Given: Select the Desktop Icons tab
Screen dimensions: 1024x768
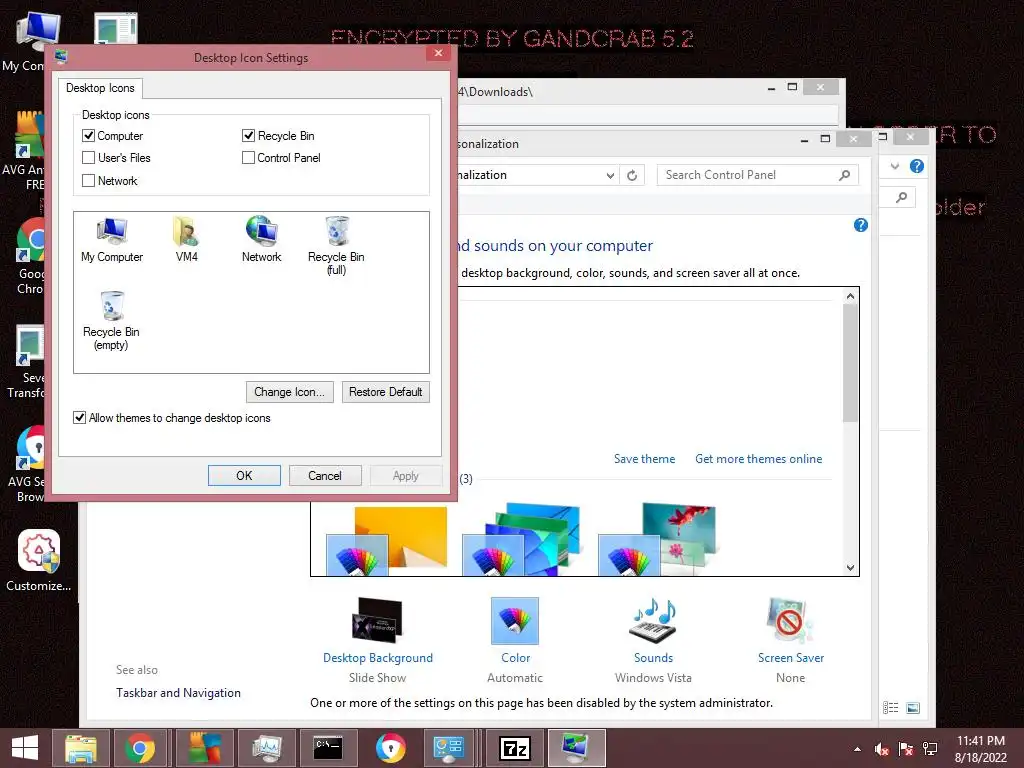Looking at the screenshot, I should click(100, 88).
